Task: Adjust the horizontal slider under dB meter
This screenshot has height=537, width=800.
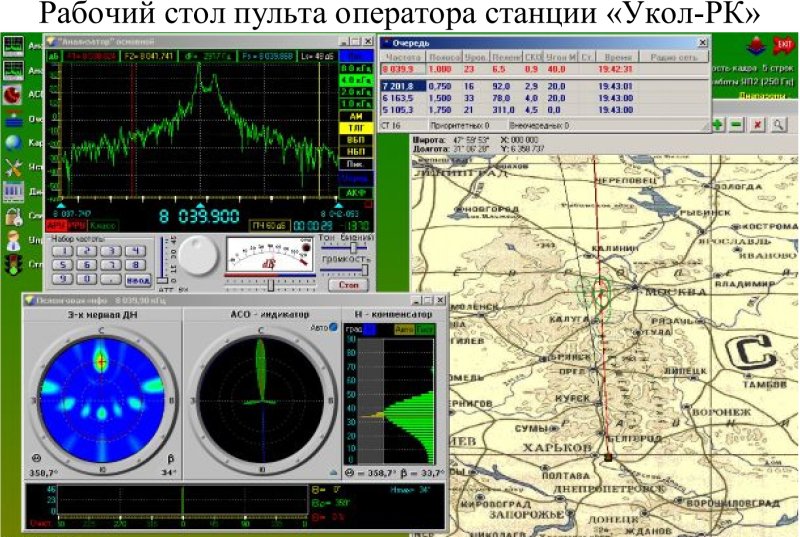Action: (x=270, y=286)
